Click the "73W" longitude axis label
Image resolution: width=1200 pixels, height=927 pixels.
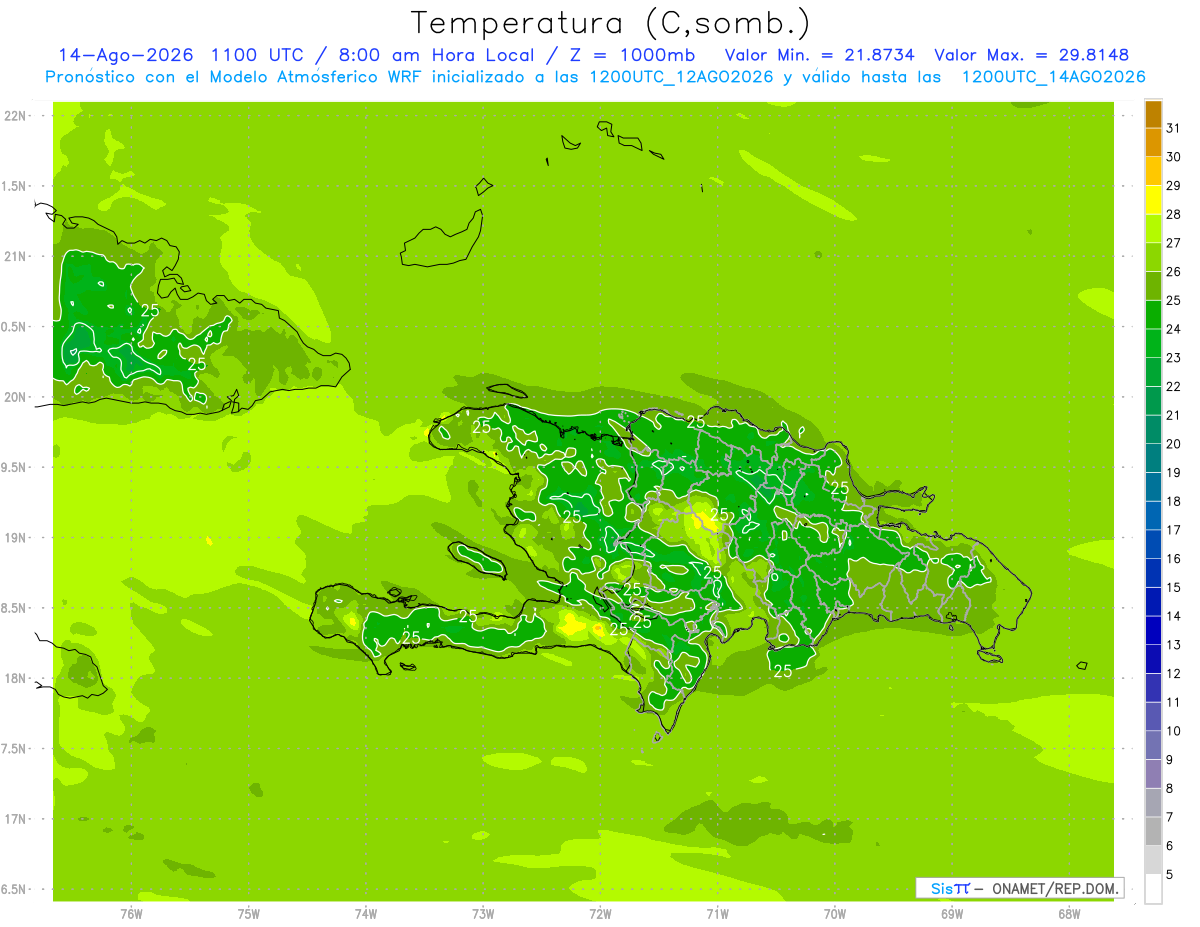(483, 913)
